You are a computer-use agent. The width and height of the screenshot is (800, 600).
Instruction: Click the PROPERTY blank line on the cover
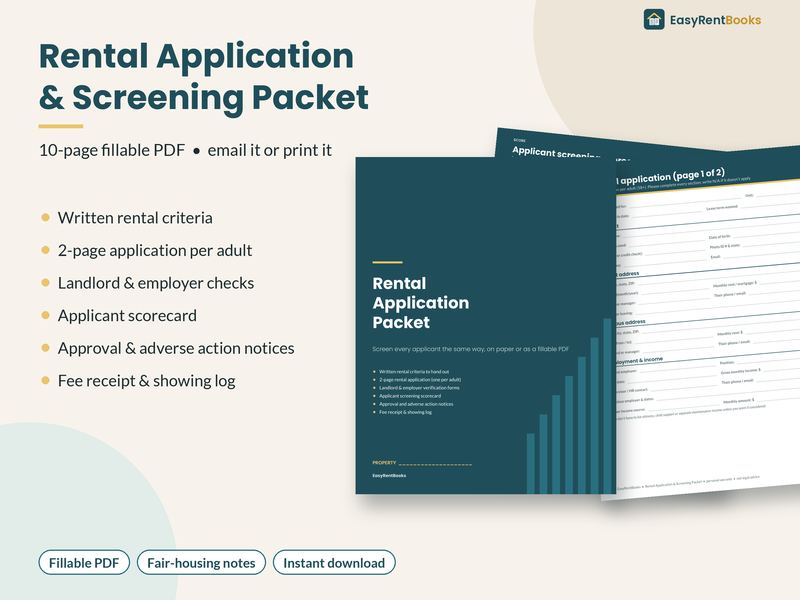(435, 464)
